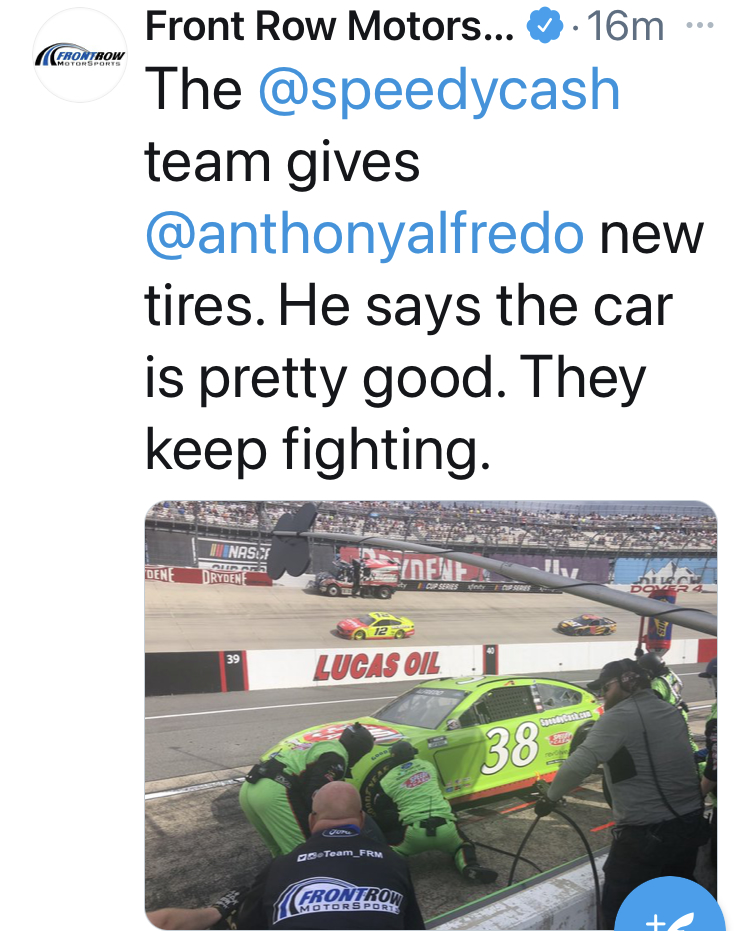Visit the @speedycash mention
750x931 pixels.
pos(439,90)
